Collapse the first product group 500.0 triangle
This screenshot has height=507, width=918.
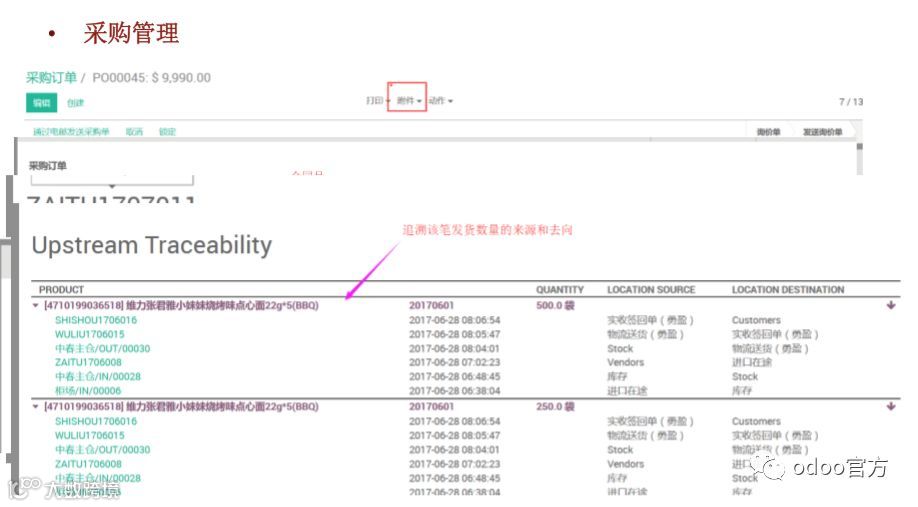[x=36, y=306]
